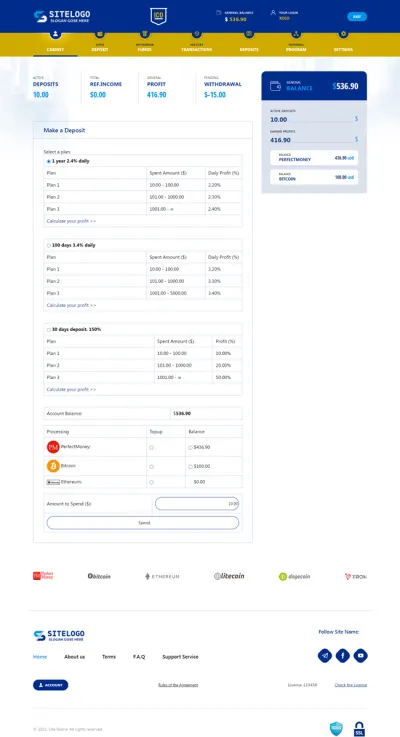Click the Bitcoin logo in payment strip
Viewport: 400px width, 737px height.
pyautogui.click(x=99, y=576)
